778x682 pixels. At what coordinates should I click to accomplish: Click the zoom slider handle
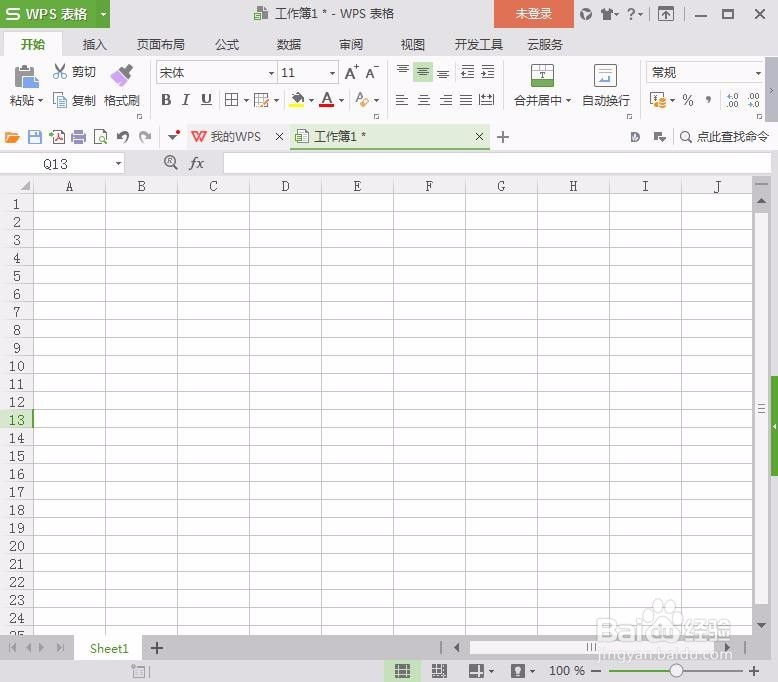(x=676, y=671)
